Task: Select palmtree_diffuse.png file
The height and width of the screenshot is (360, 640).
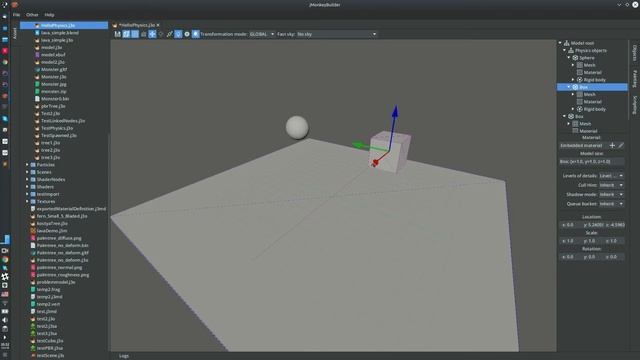Action: click(59, 238)
